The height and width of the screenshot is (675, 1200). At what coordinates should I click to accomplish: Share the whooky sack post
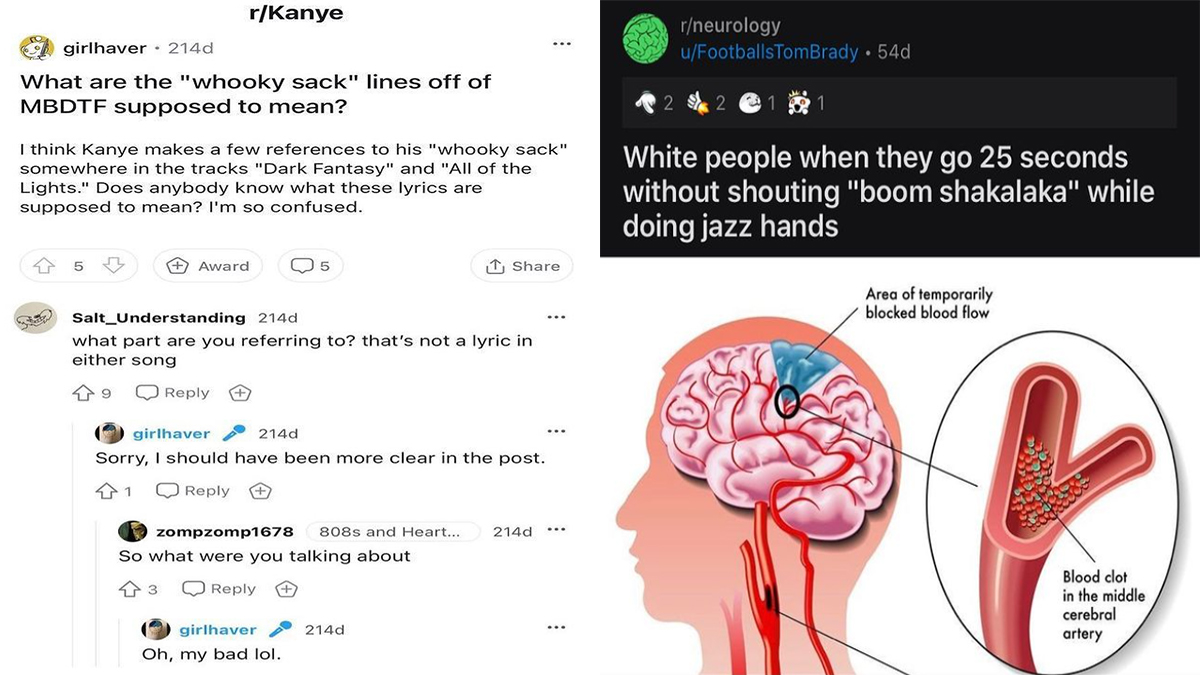pos(522,265)
